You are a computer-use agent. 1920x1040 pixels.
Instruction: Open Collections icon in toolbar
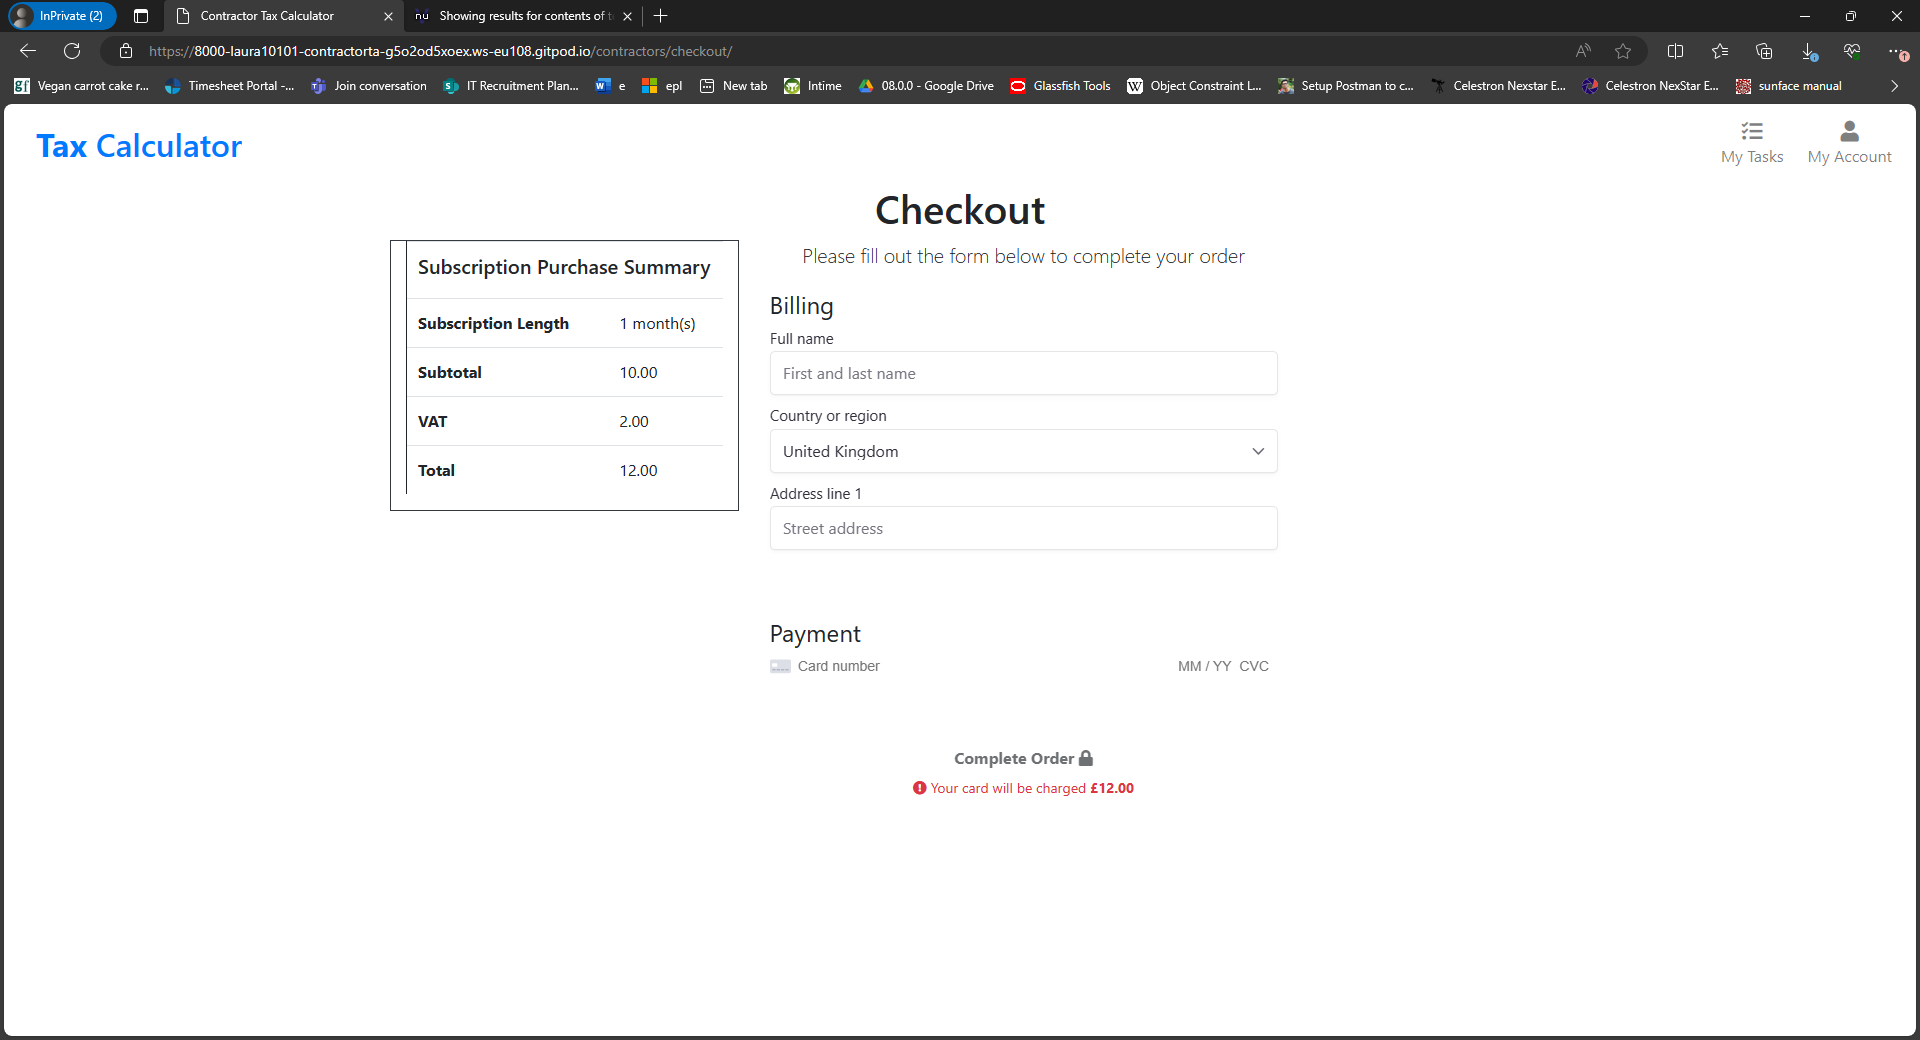click(x=1764, y=51)
